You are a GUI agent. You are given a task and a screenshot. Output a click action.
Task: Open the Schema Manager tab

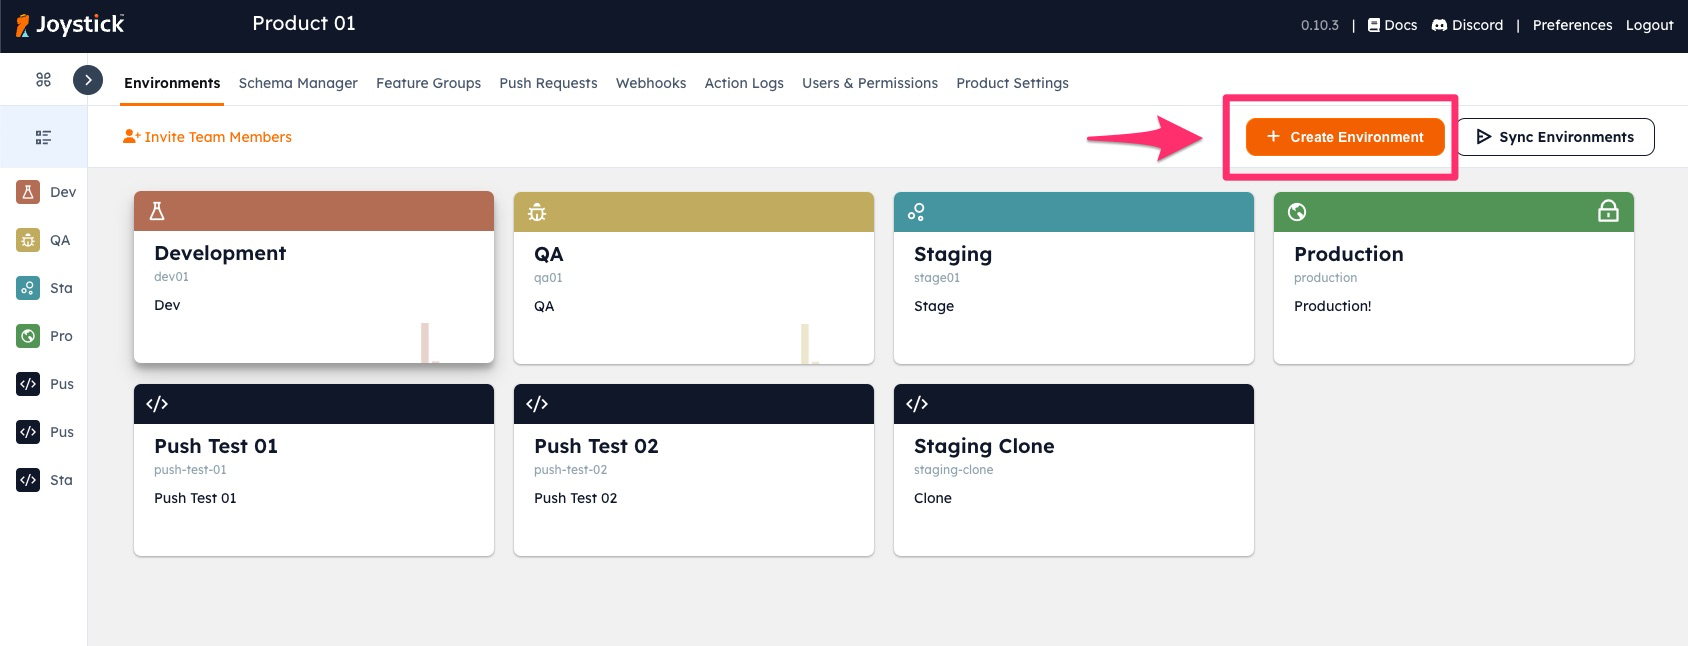click(x=298, y=83)
